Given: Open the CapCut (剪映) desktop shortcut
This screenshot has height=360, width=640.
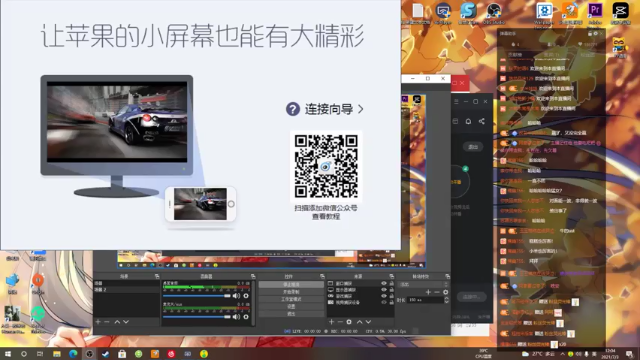Looking at the screenshot, I should pyautogui.click(x=620, y=13).
